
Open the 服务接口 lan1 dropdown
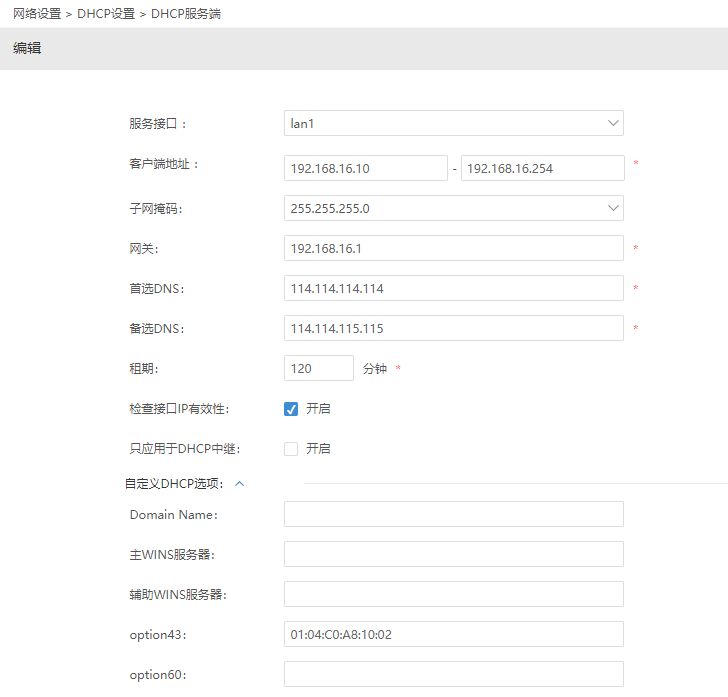(x=453, y=123)
